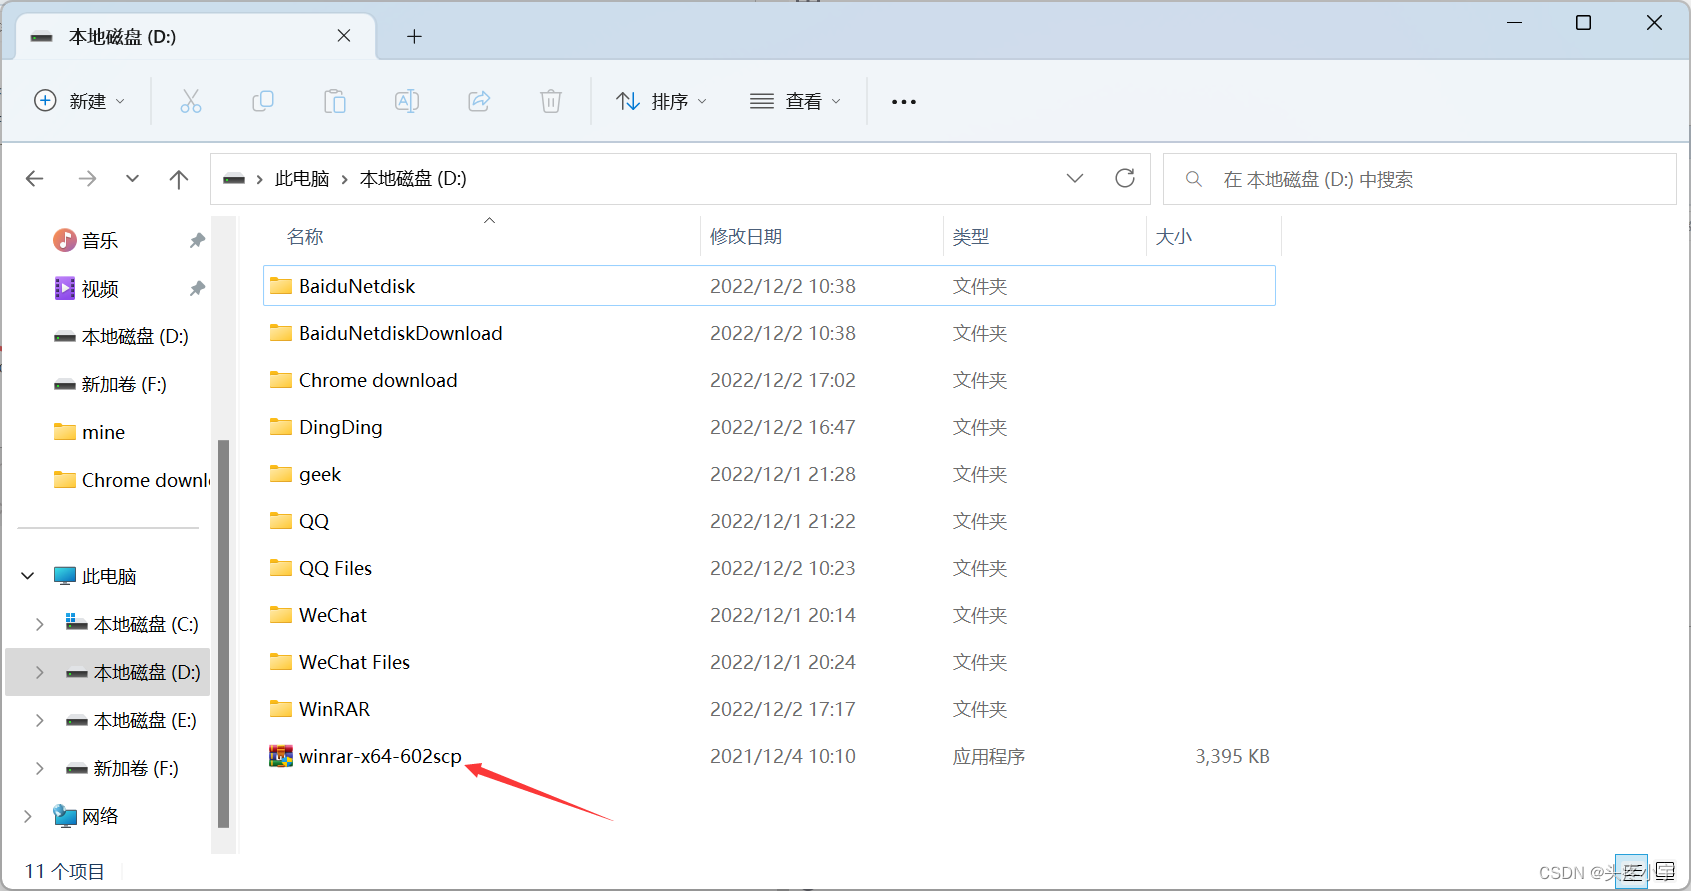Click the navigation pane scrollbar
The width and height of the screenshot is (1691, 891).
223,634
